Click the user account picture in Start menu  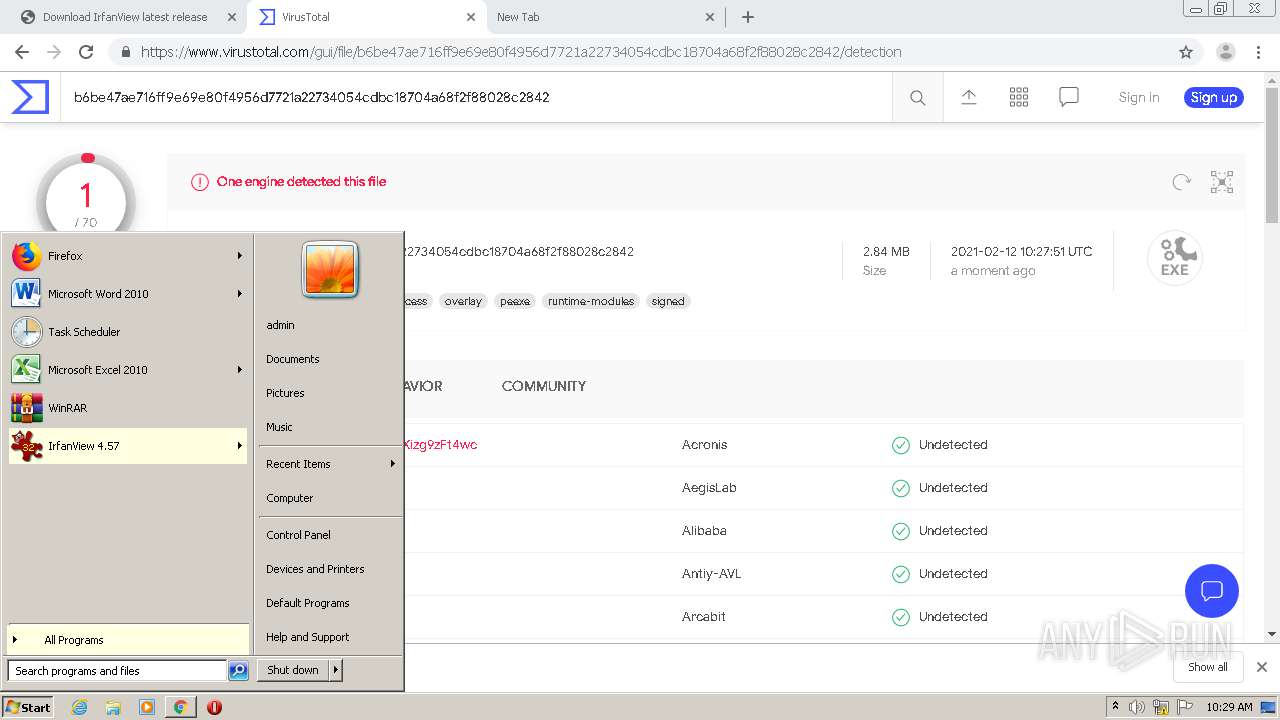point(330,270)
